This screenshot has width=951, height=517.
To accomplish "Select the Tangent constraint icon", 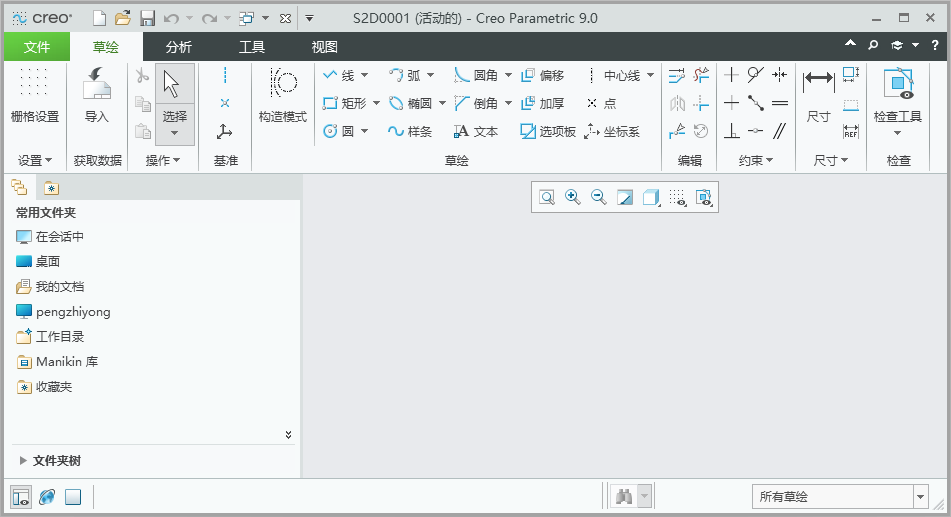I will pos(755,75).
